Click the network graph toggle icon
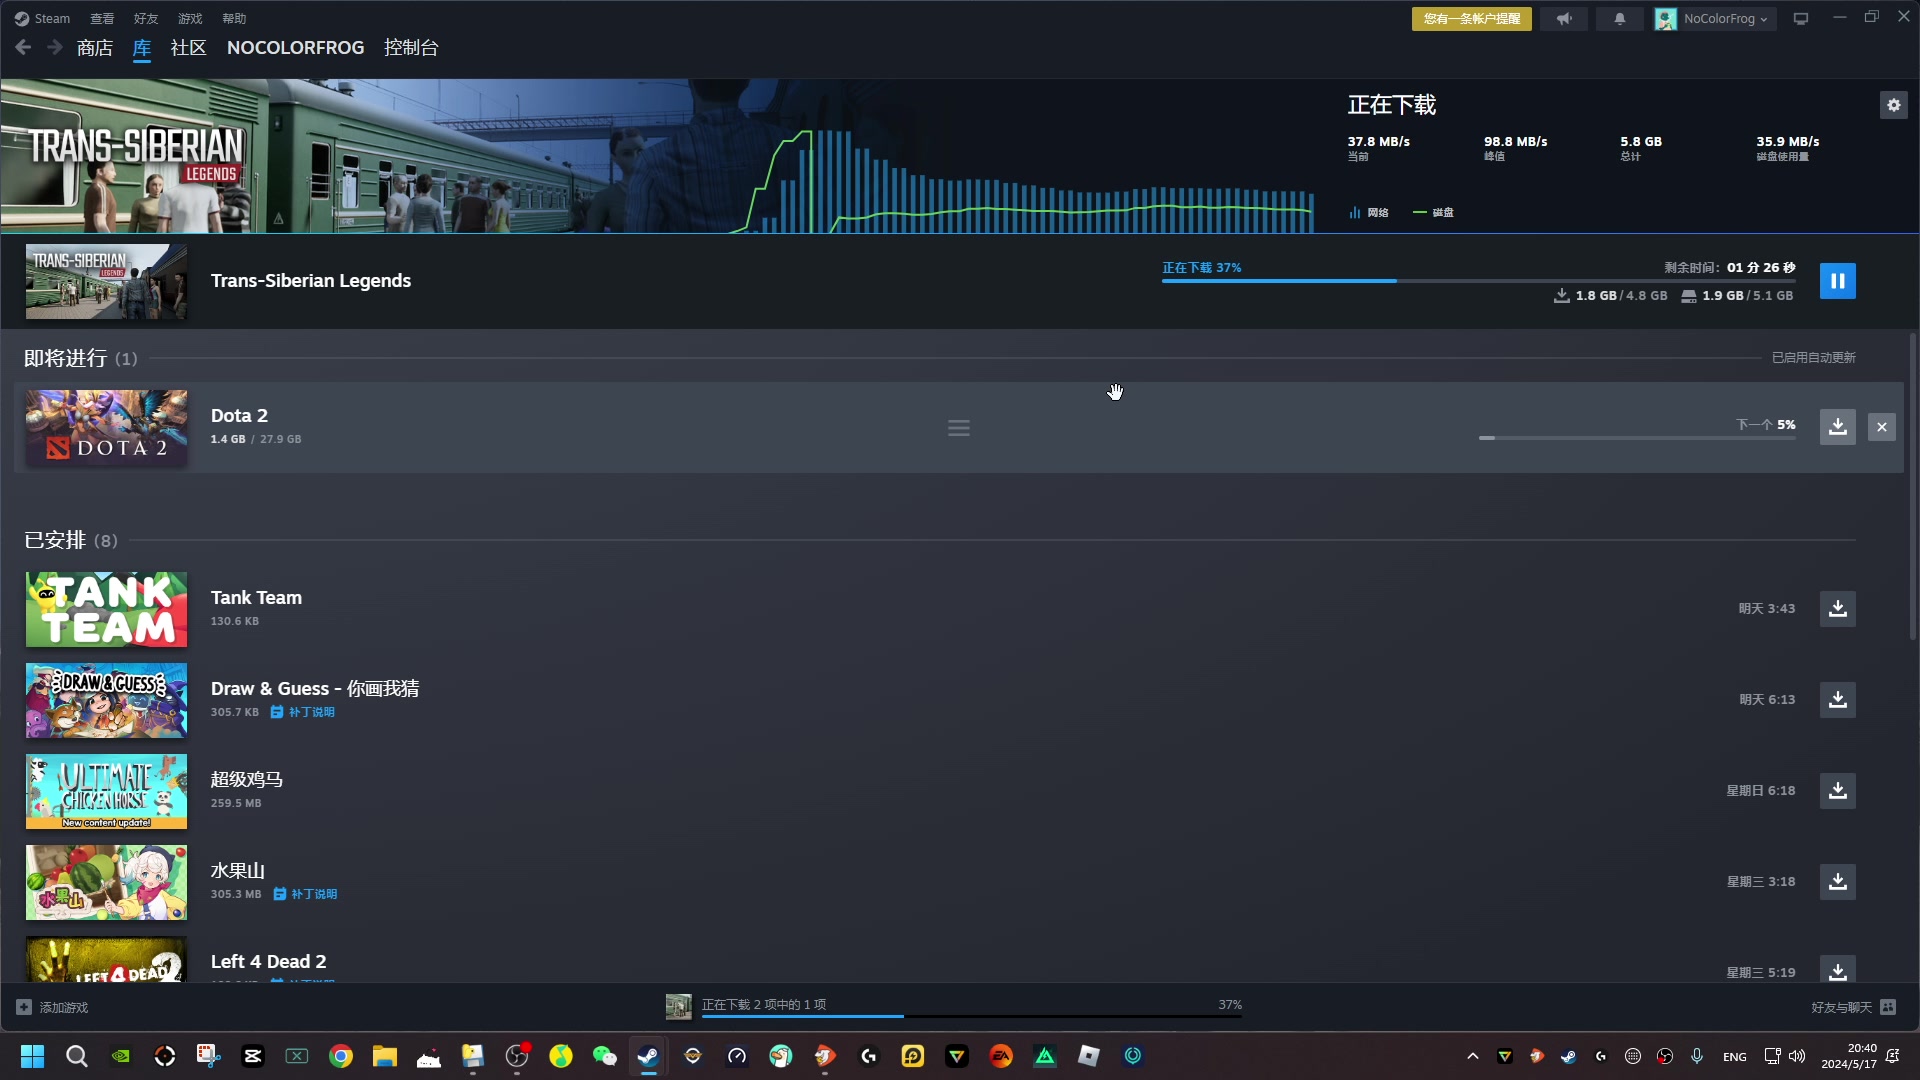This screenshot has width=1920, height=1080. 1354,211
